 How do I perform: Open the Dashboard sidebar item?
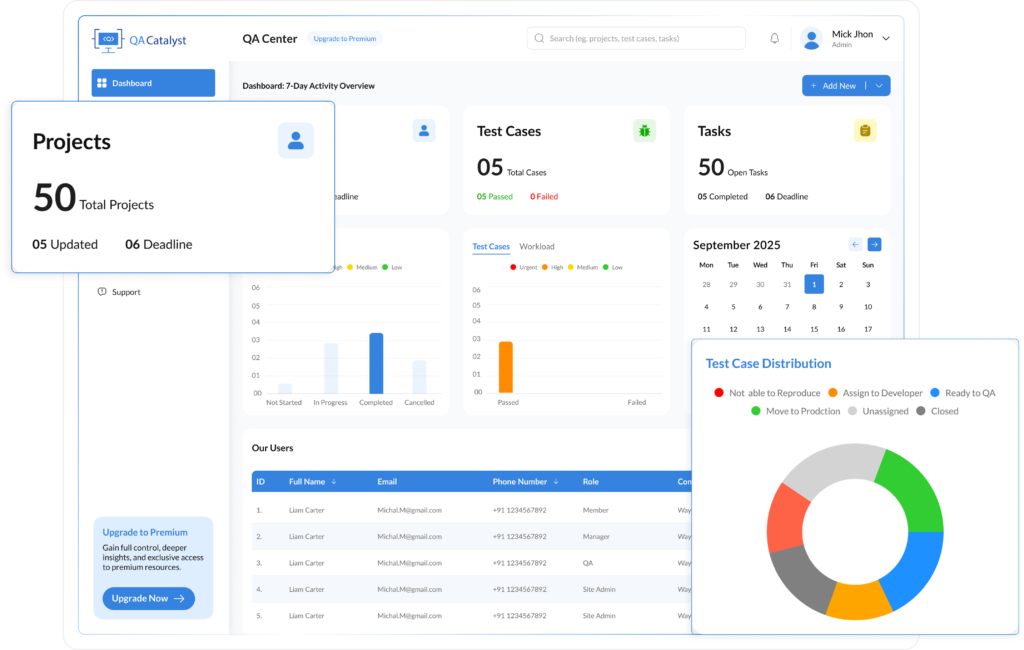[153, 83]
